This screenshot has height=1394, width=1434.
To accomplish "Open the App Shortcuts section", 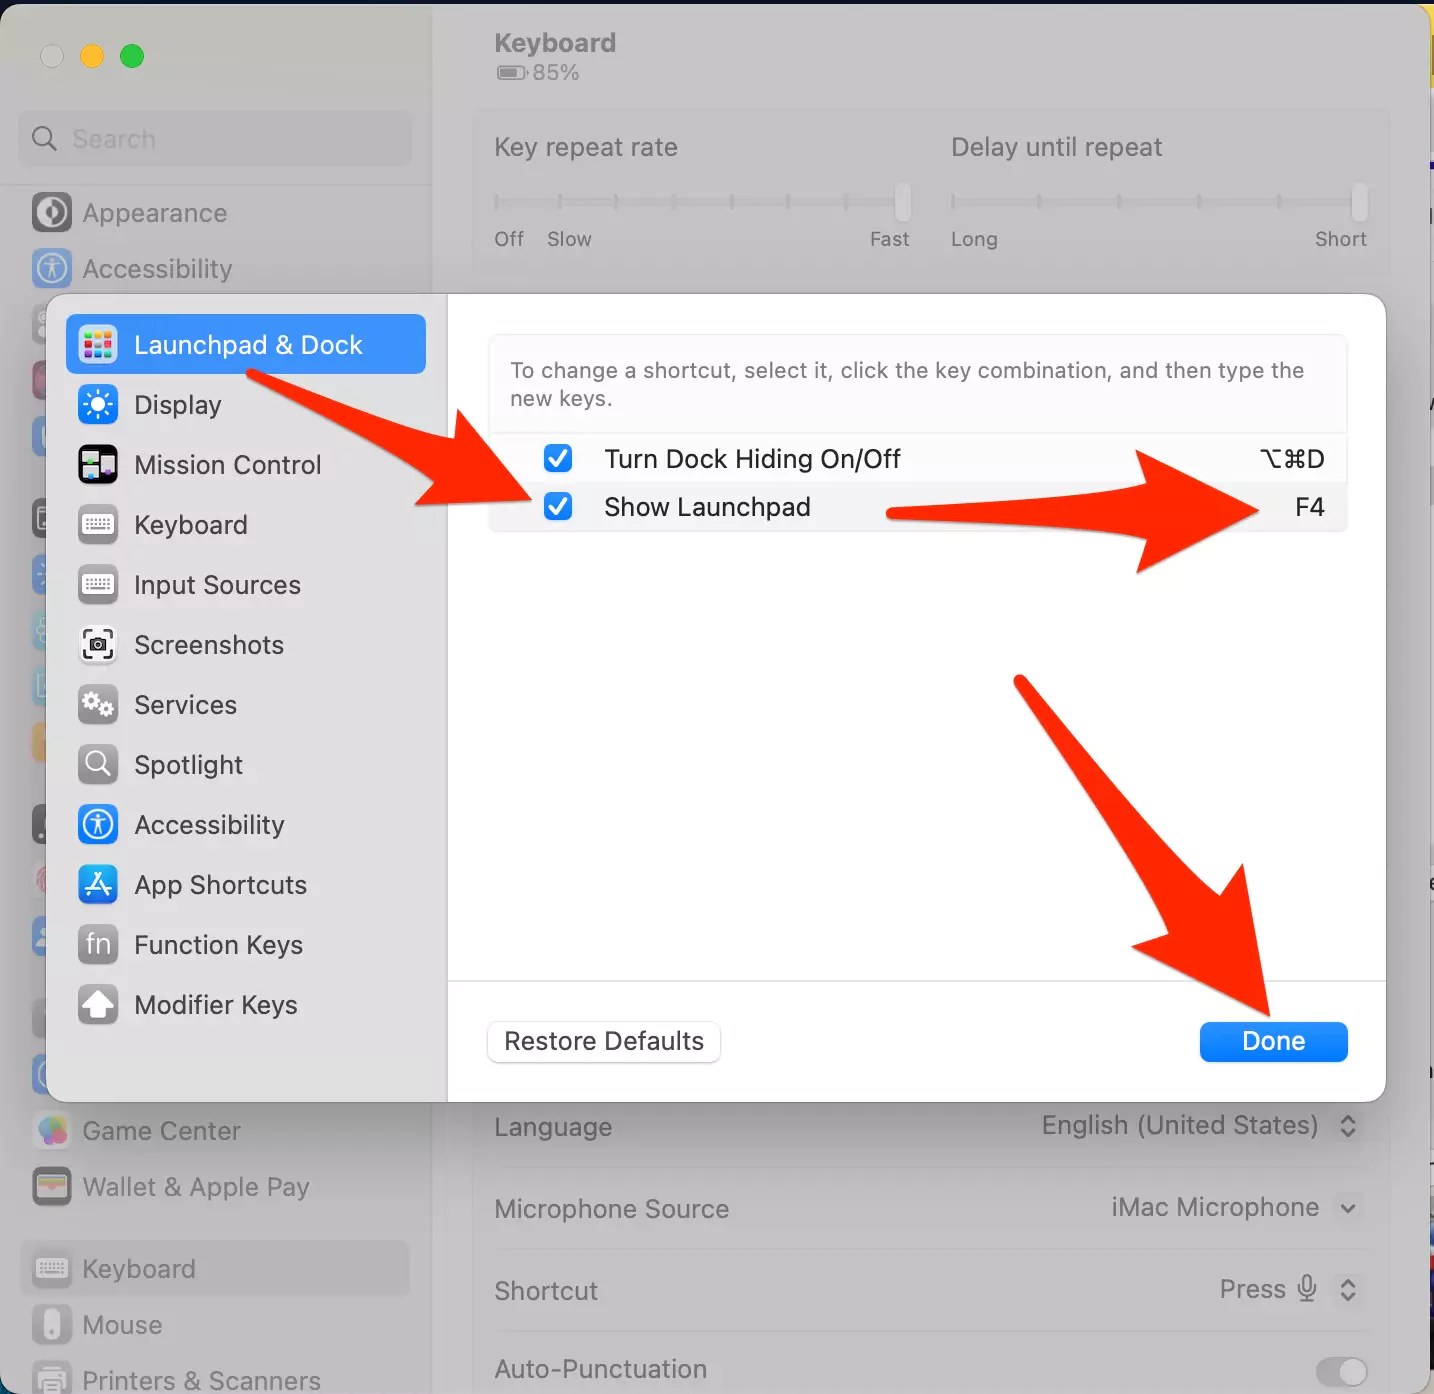I will pos(220,884).
